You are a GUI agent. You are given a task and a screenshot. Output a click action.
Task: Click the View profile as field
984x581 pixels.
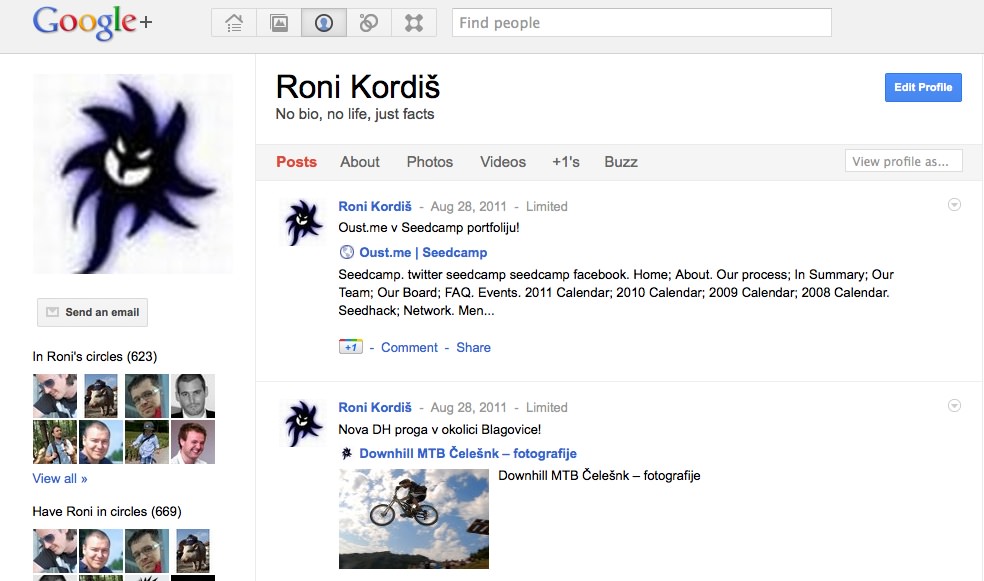click(903, 161)
